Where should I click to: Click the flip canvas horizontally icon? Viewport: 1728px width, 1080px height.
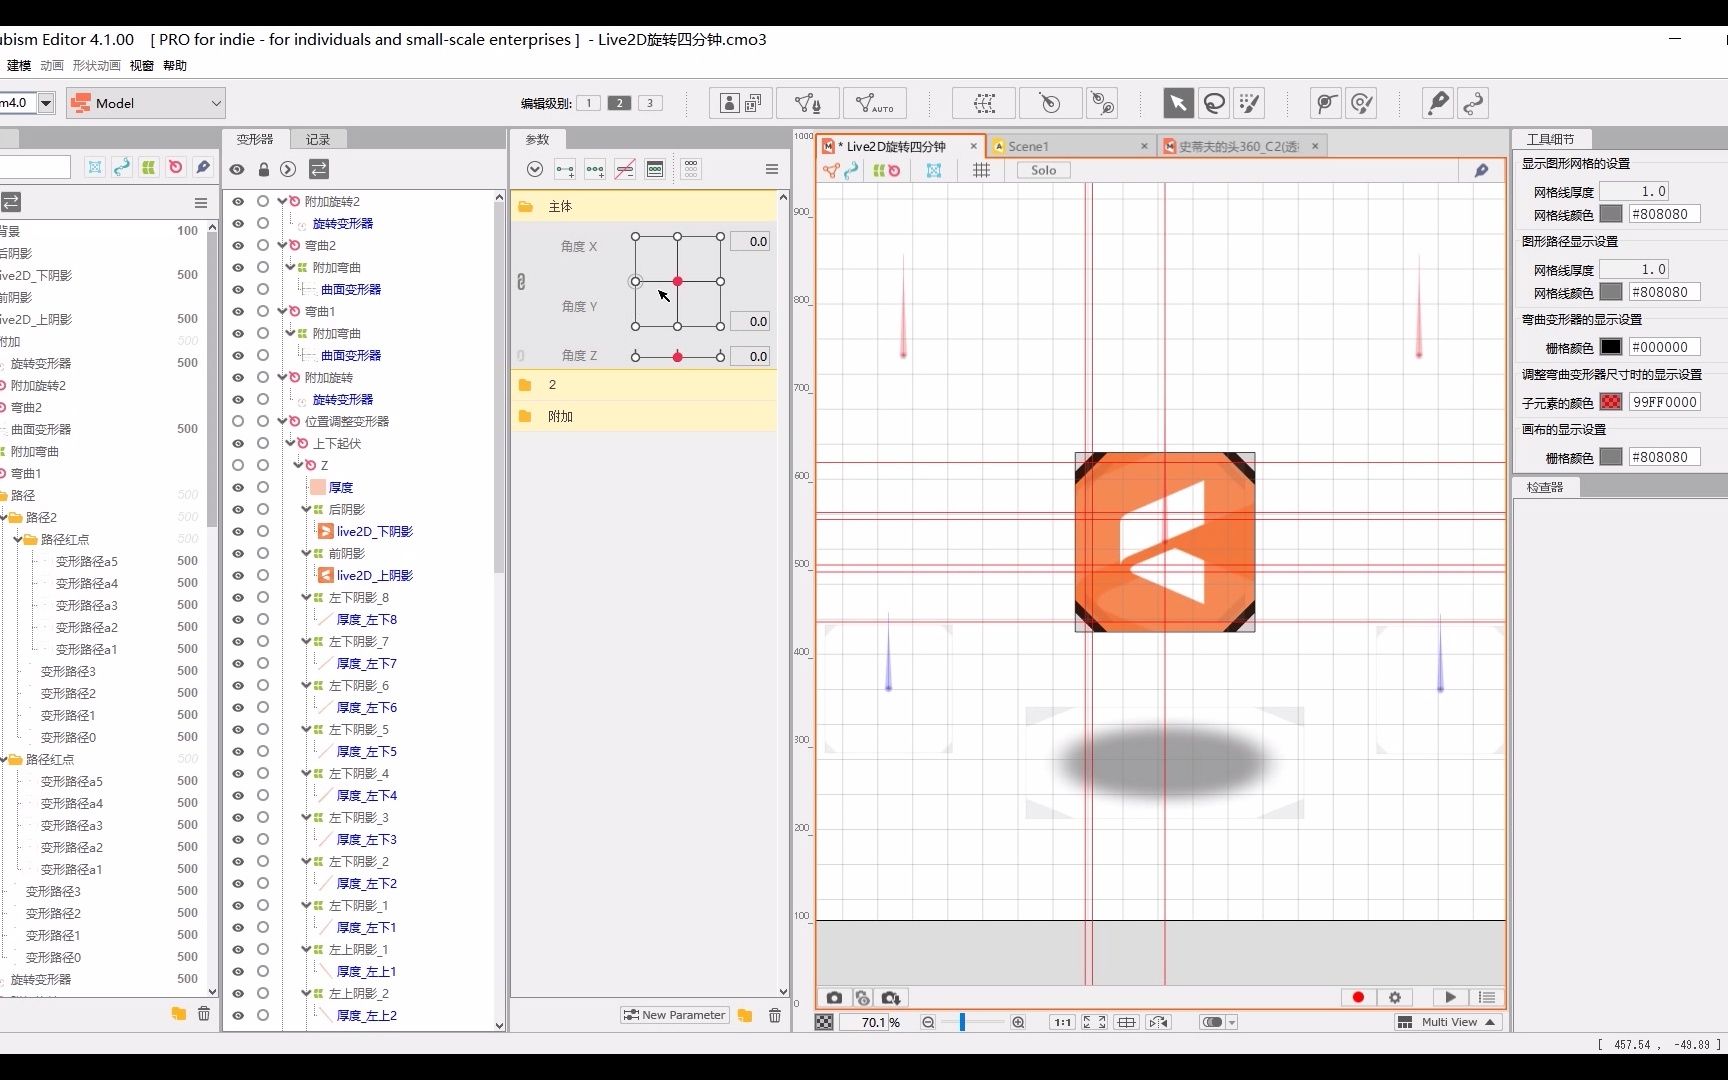click(1158, 1022)
